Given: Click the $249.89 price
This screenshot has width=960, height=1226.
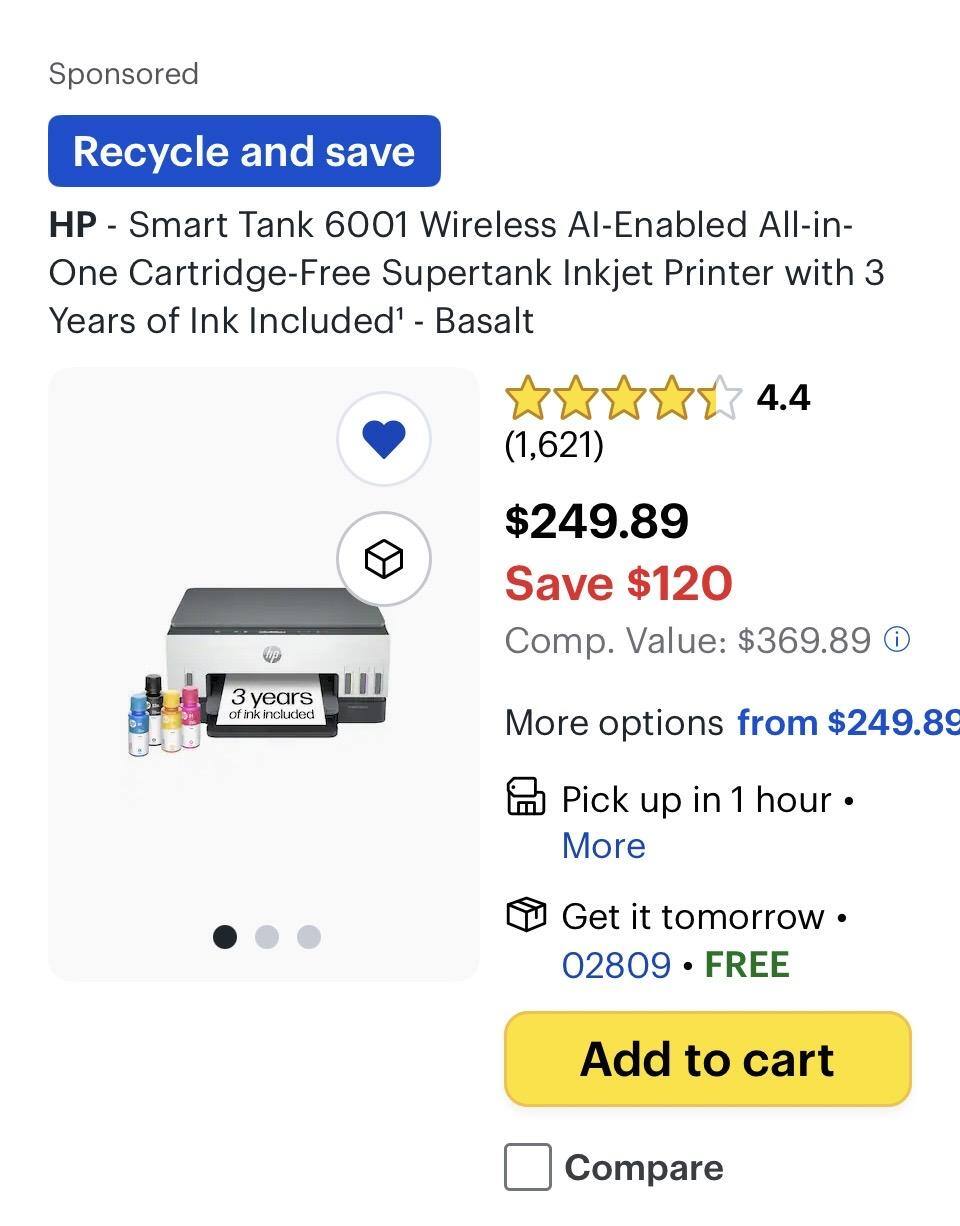Looking at the screenshot, I should point(597,521).
